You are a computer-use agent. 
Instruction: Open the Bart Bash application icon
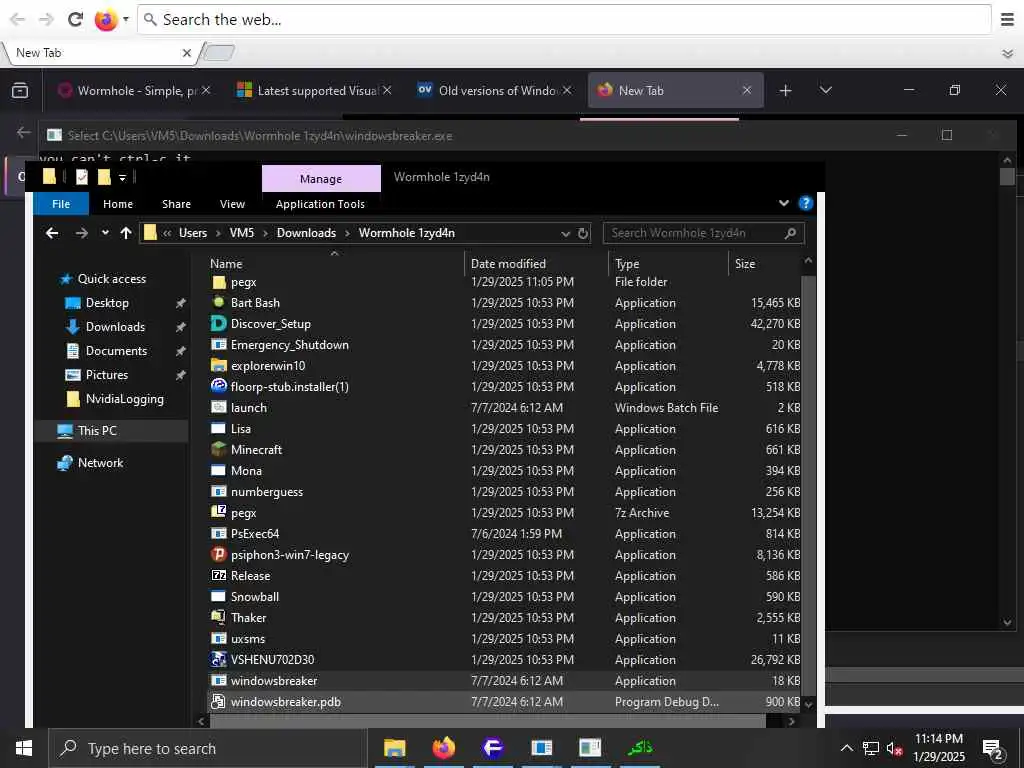[219, 302]
